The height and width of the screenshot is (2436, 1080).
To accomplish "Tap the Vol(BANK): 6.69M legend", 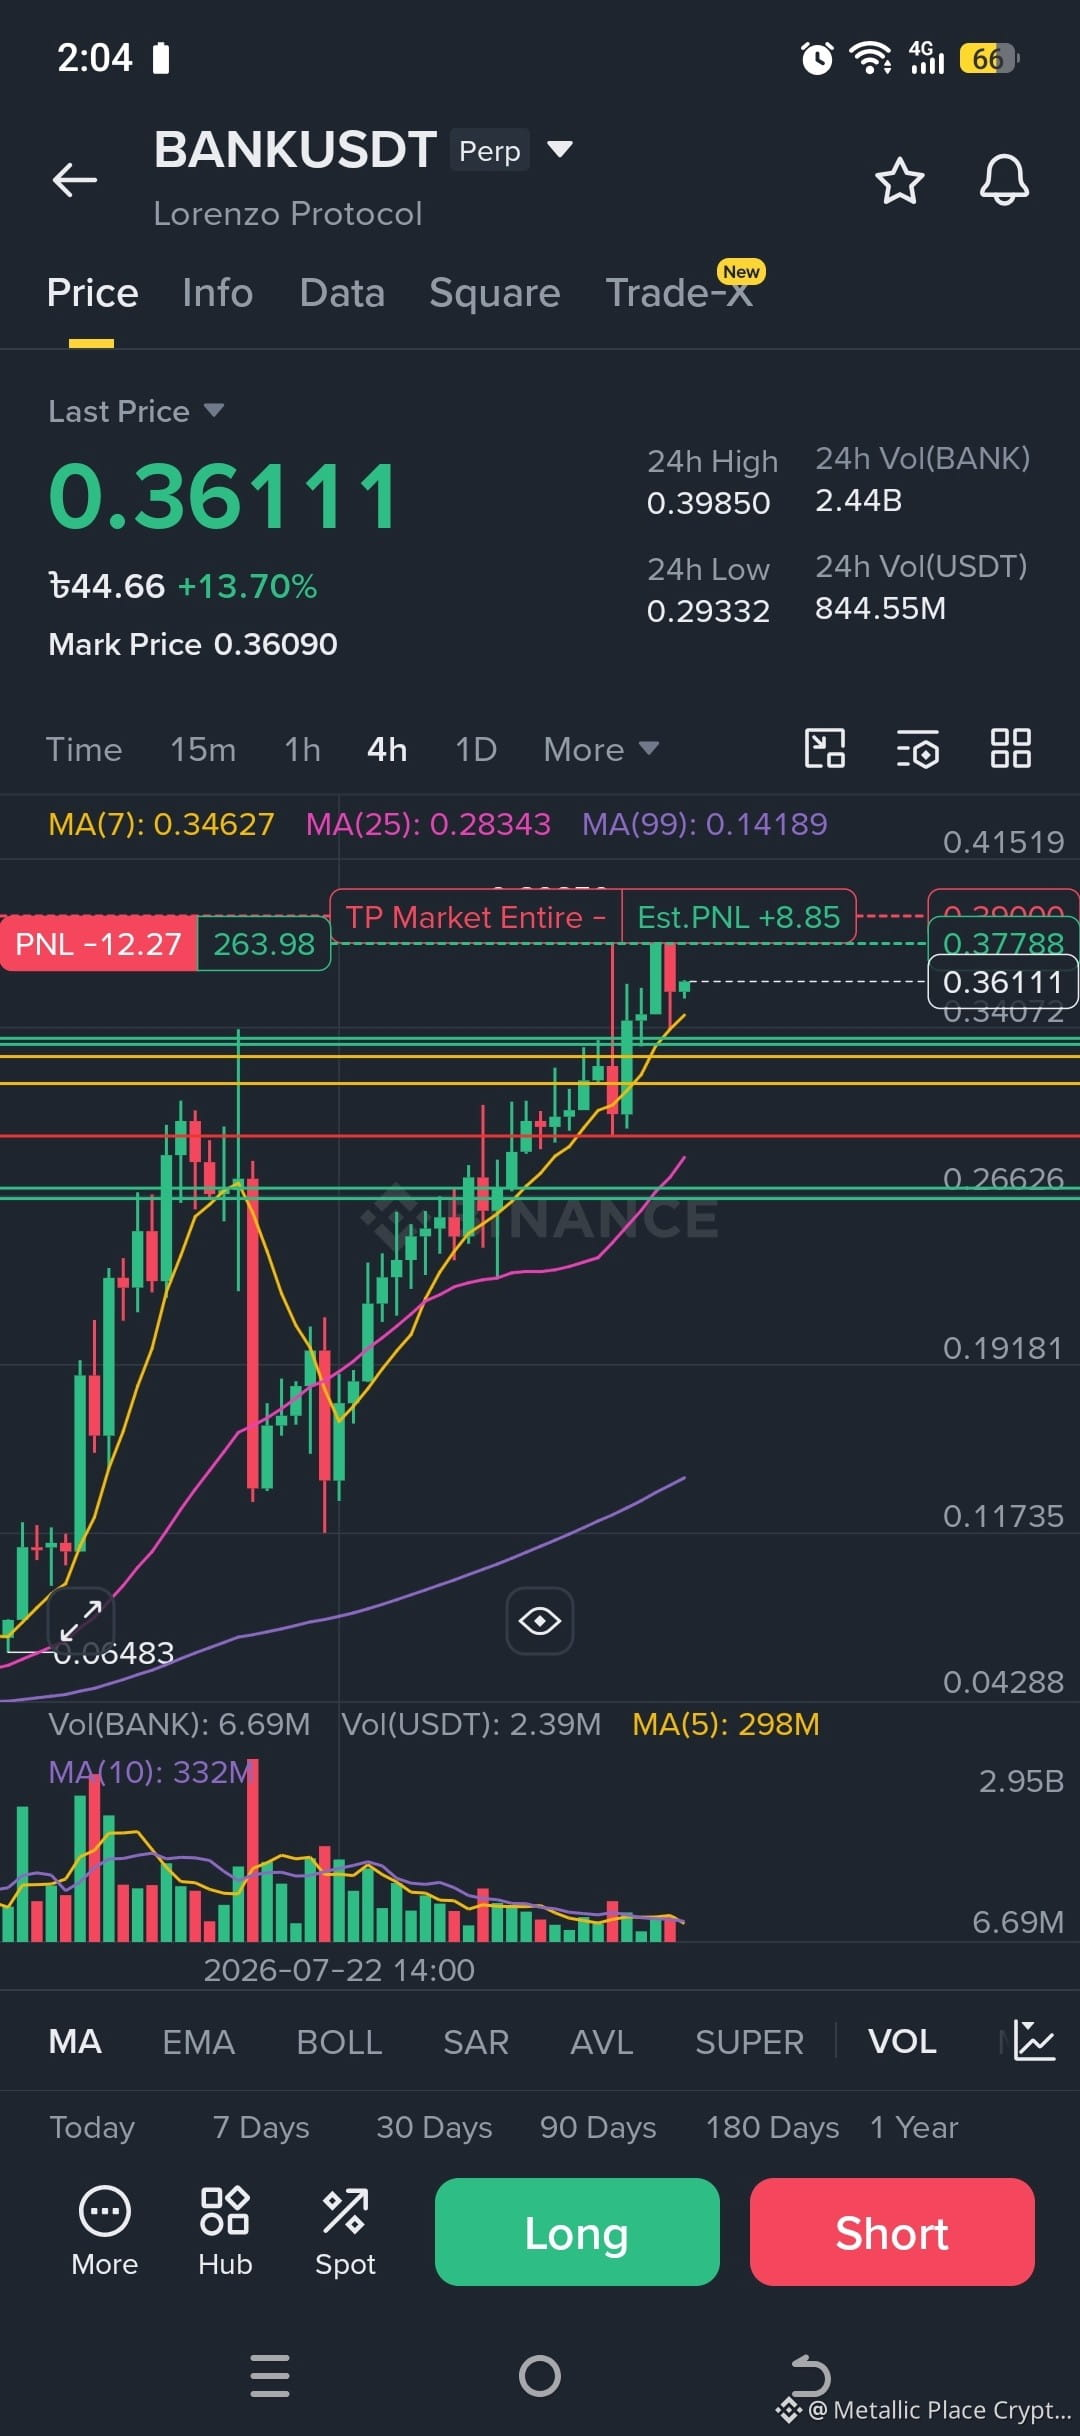I will coord(179,1724).
